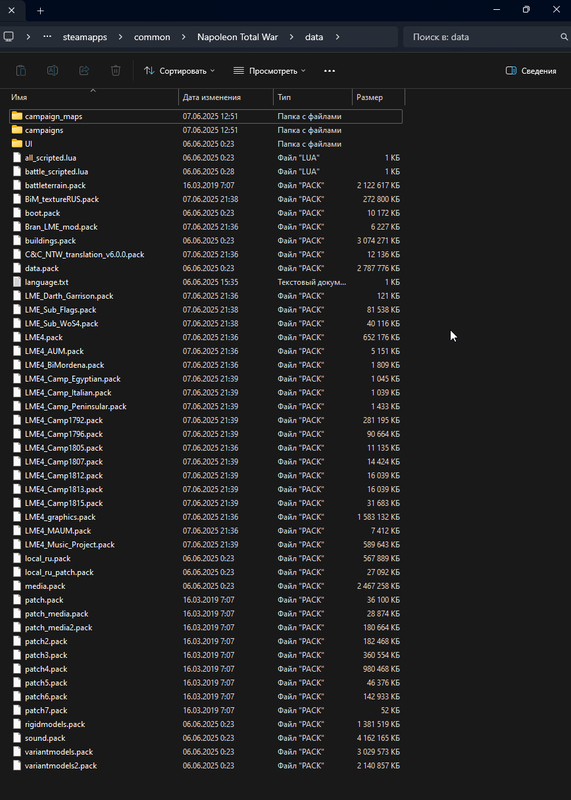Sort by Тип column header
The width and height of the screenshot is (571, 800).
coord(313,97)
